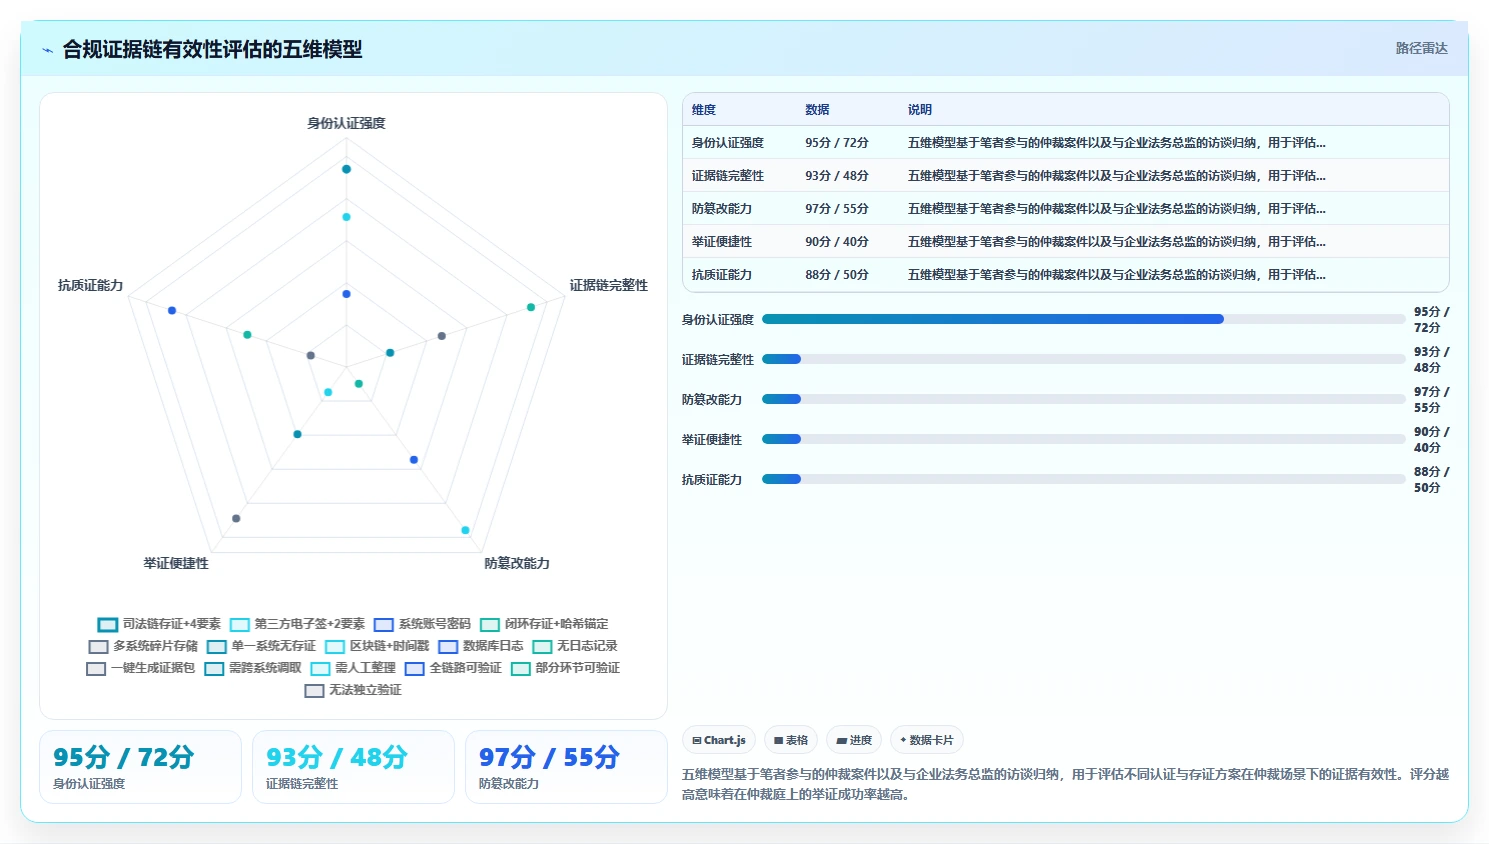Viewport: 1489px width, 844px height.
Task: Click the header icon beside 合规证据链 title
Action: pyautogui.click(x=47, y=50)
